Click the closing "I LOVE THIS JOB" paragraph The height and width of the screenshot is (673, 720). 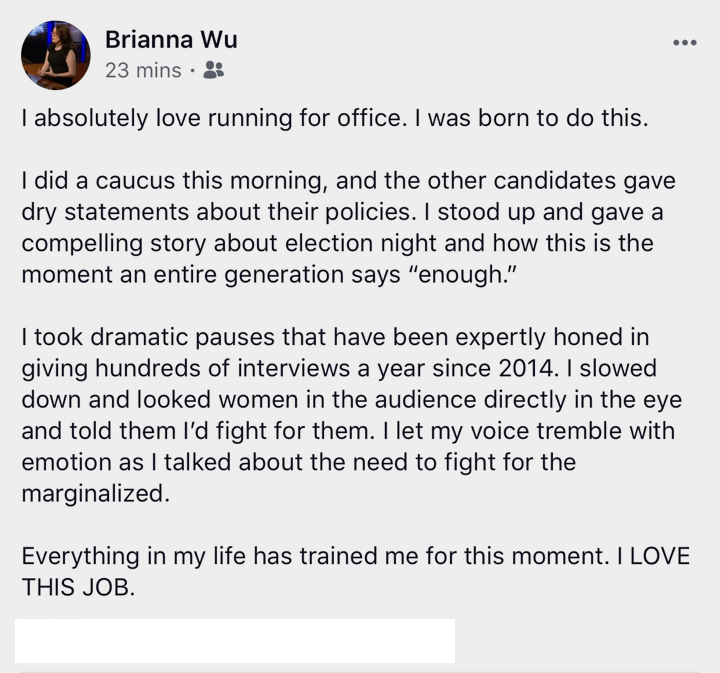[355, 571]
